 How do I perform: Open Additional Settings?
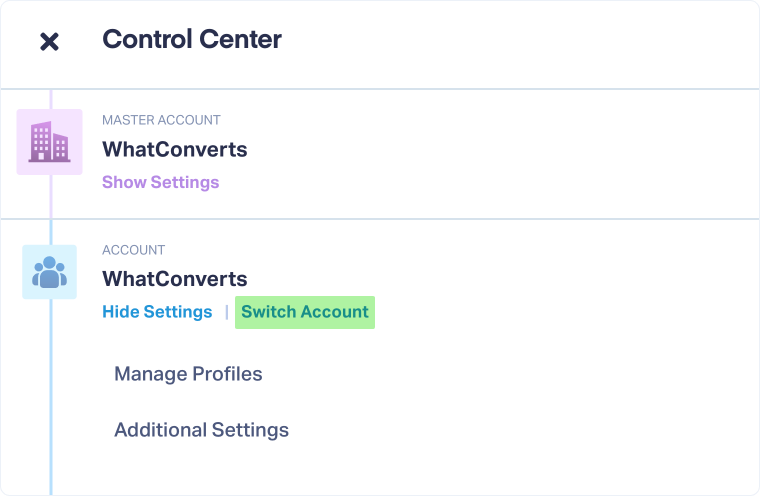tap(201, 430)
